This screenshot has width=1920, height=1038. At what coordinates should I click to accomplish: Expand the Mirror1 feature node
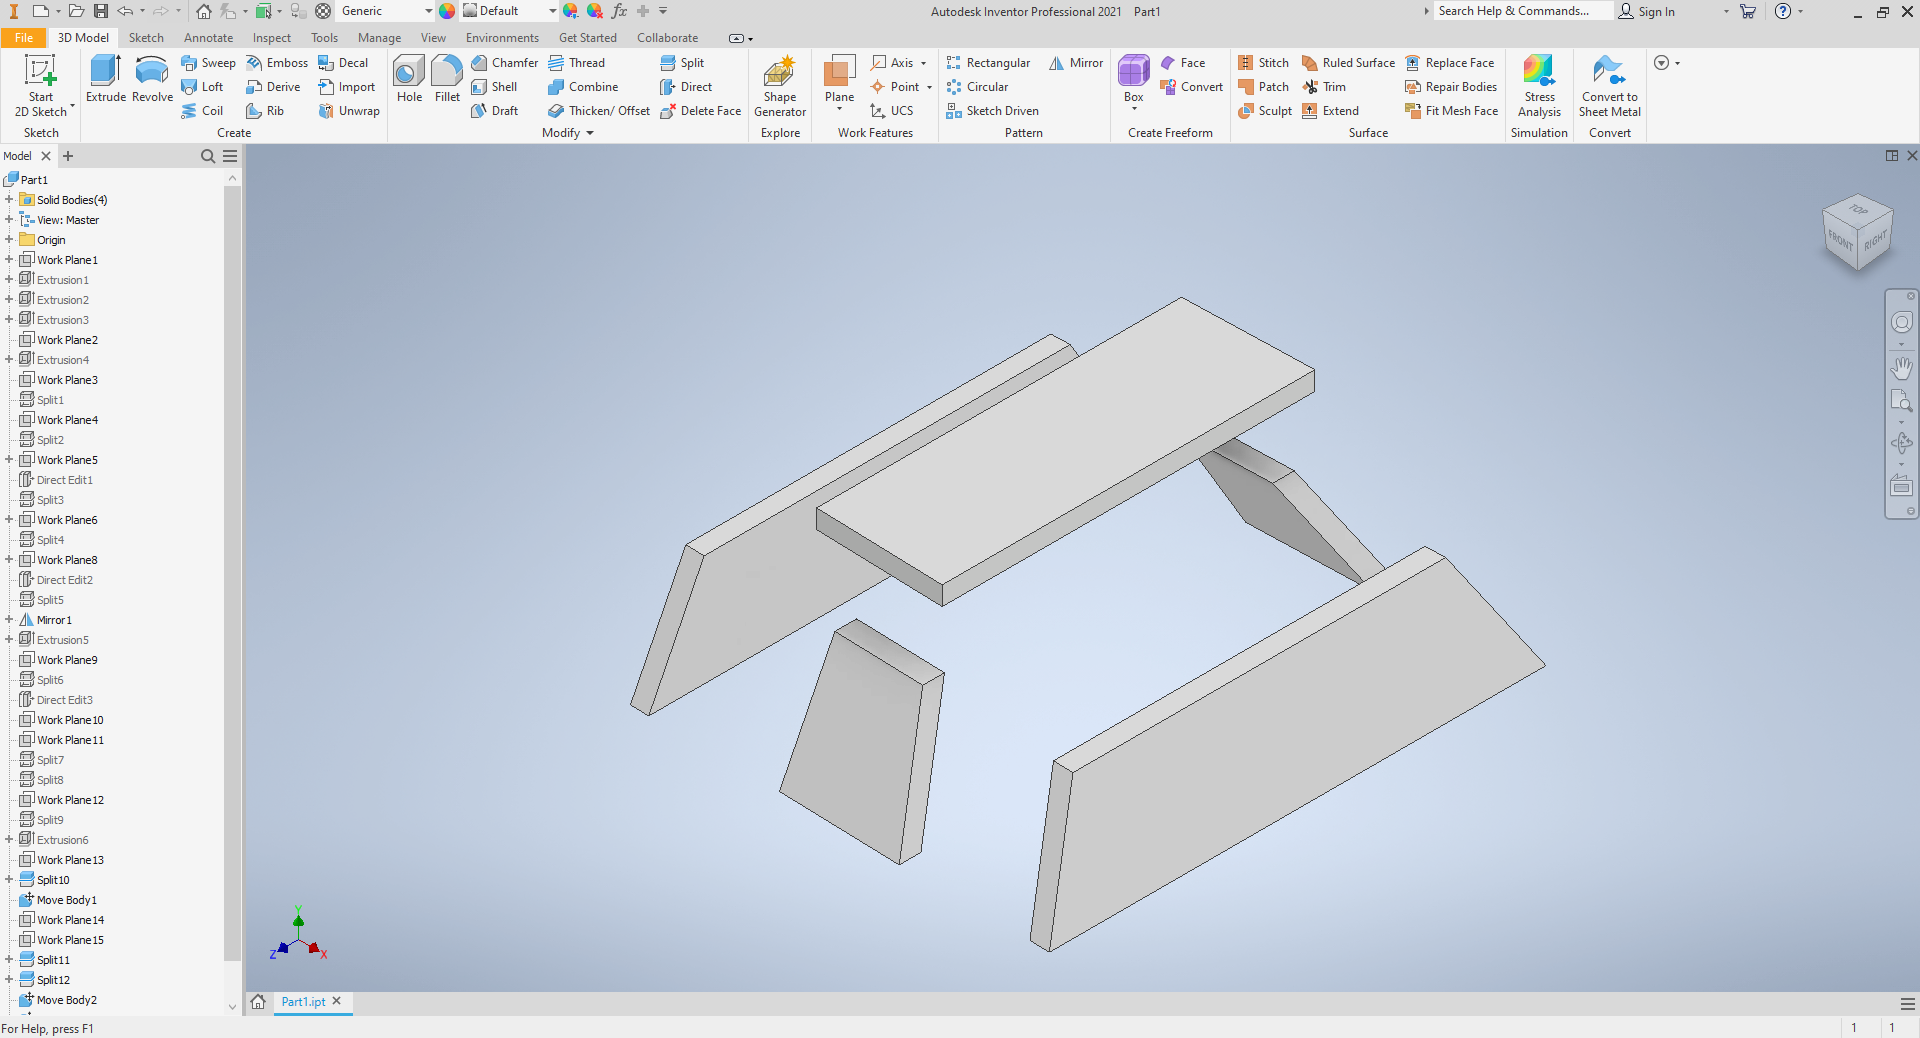coord(9,620)
